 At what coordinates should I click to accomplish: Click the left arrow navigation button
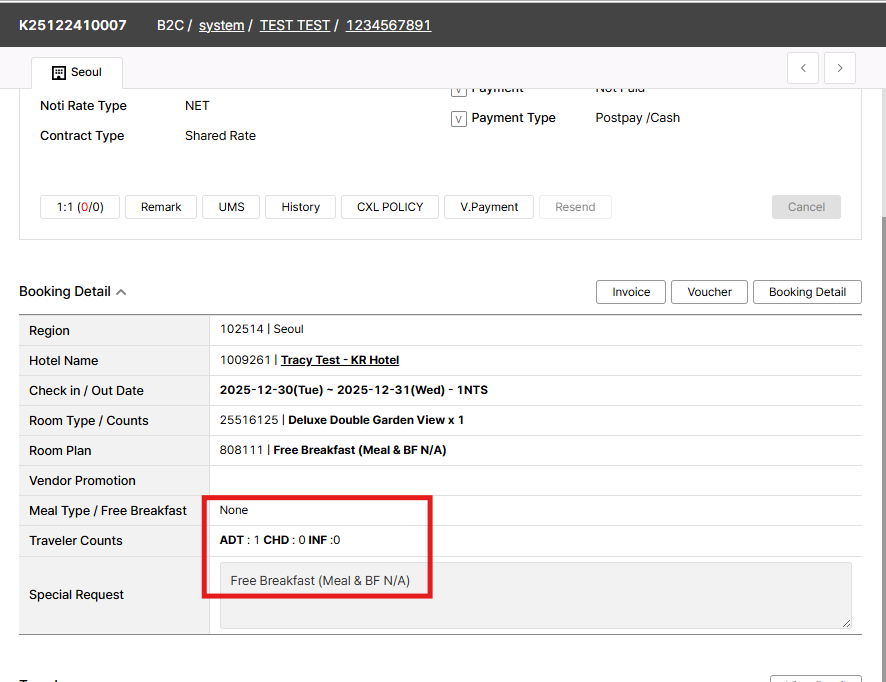click(x=803, y=68)
